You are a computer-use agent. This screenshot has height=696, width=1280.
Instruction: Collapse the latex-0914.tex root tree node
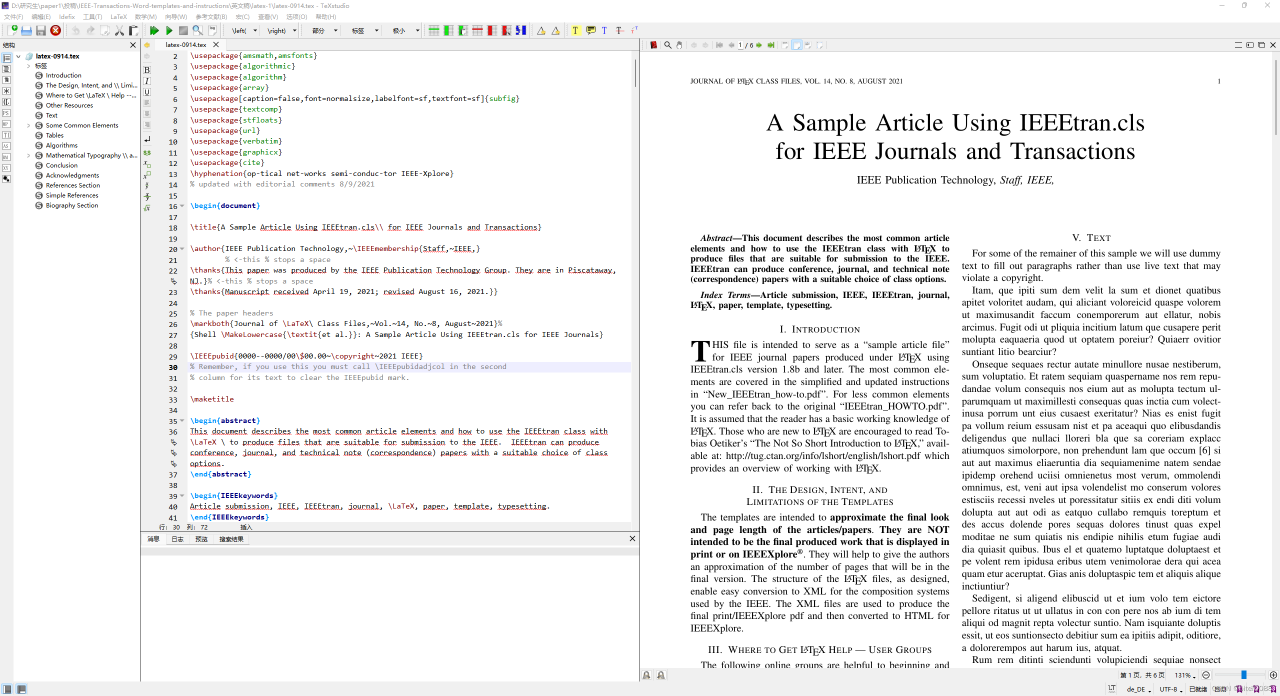tap(20, 56)
